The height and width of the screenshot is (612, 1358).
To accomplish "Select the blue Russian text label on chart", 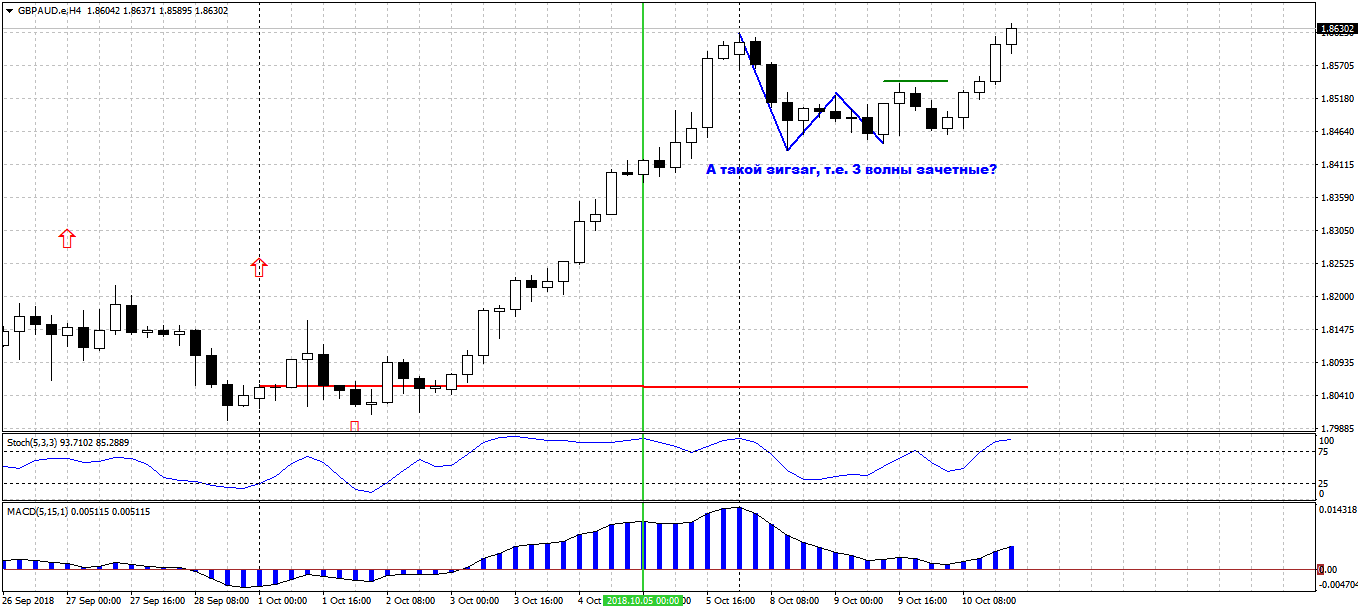I will pos(851,169).
